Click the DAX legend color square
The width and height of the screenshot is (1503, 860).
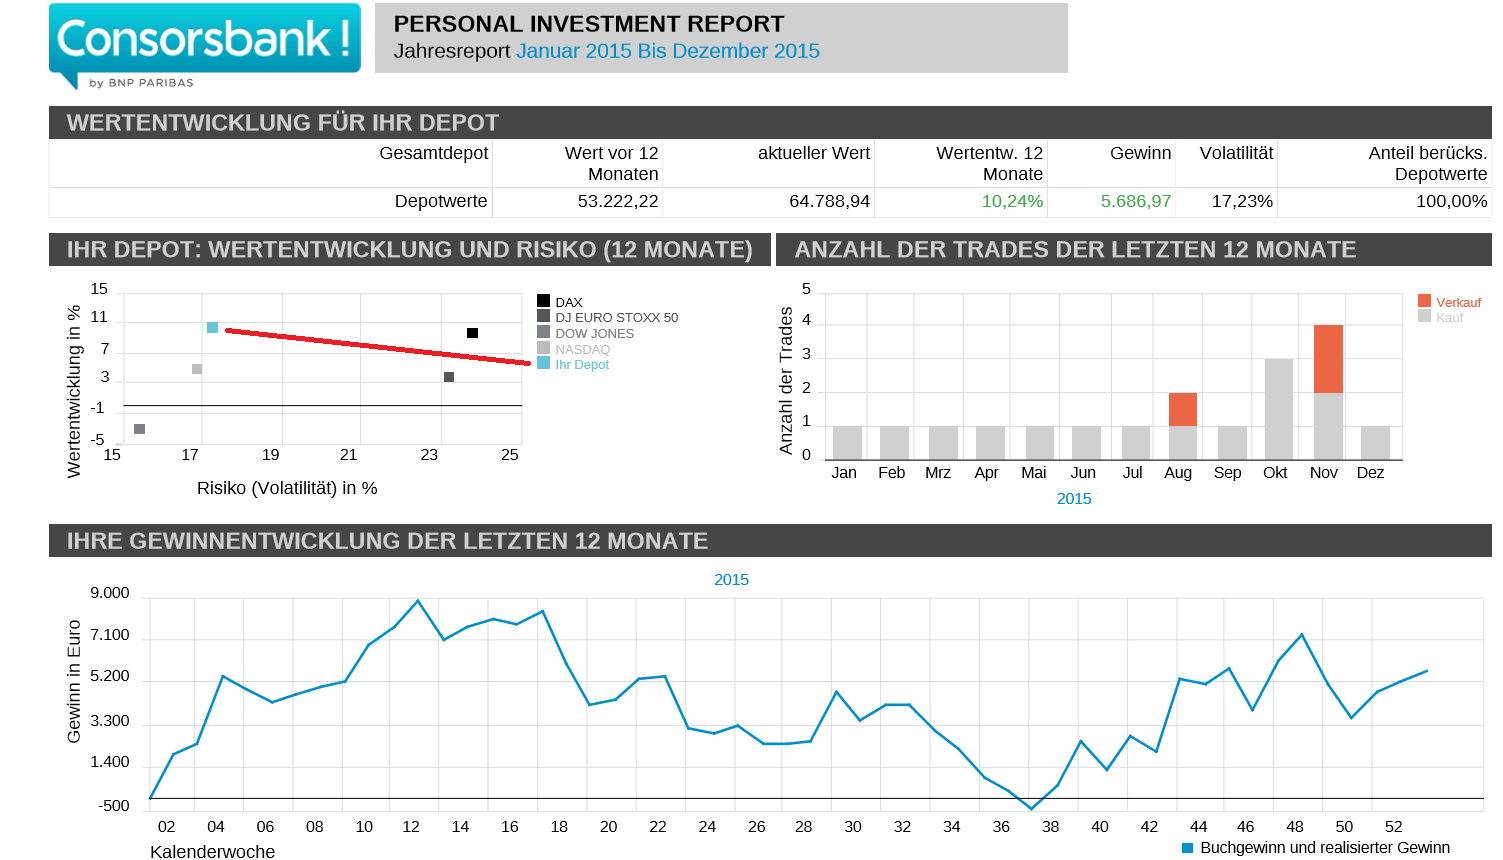pos(543,301)
